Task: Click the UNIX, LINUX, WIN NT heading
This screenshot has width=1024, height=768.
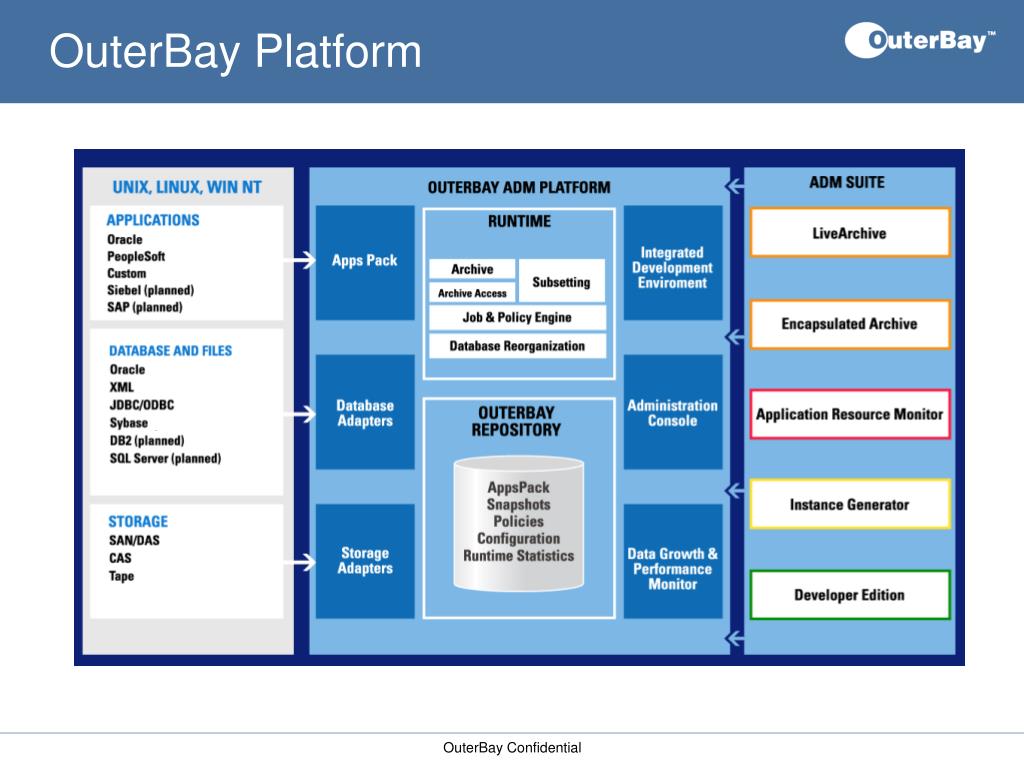Action: tap(187, 187)
